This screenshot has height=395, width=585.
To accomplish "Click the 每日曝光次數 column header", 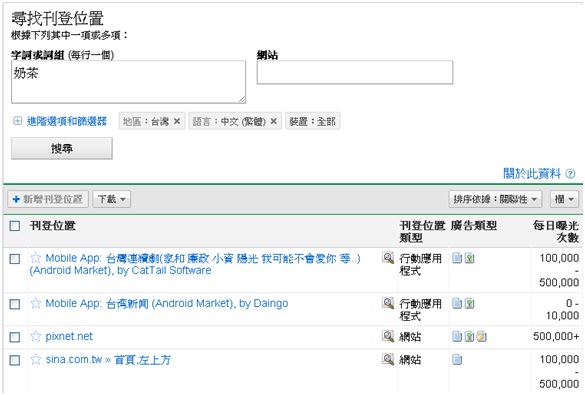I will click(x=556, y=231).
